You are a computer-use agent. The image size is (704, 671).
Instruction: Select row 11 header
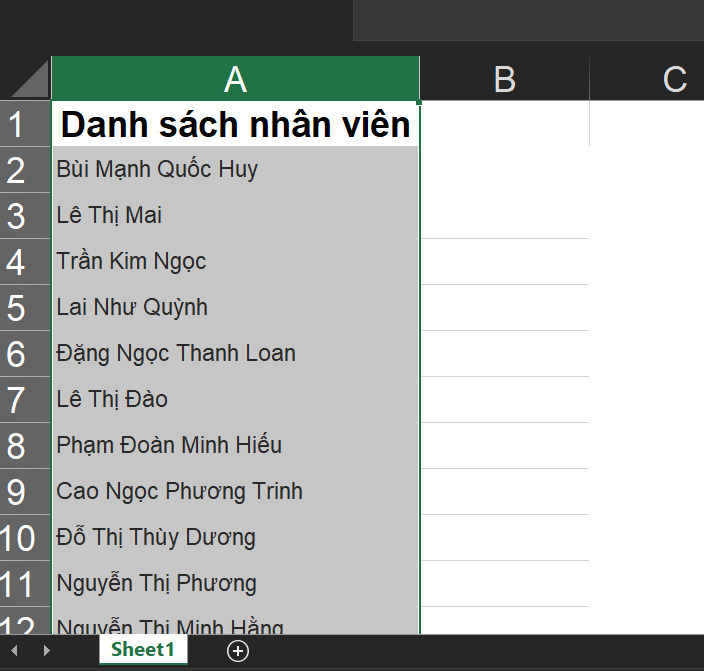pyautogui.click(x=25, y=584)
